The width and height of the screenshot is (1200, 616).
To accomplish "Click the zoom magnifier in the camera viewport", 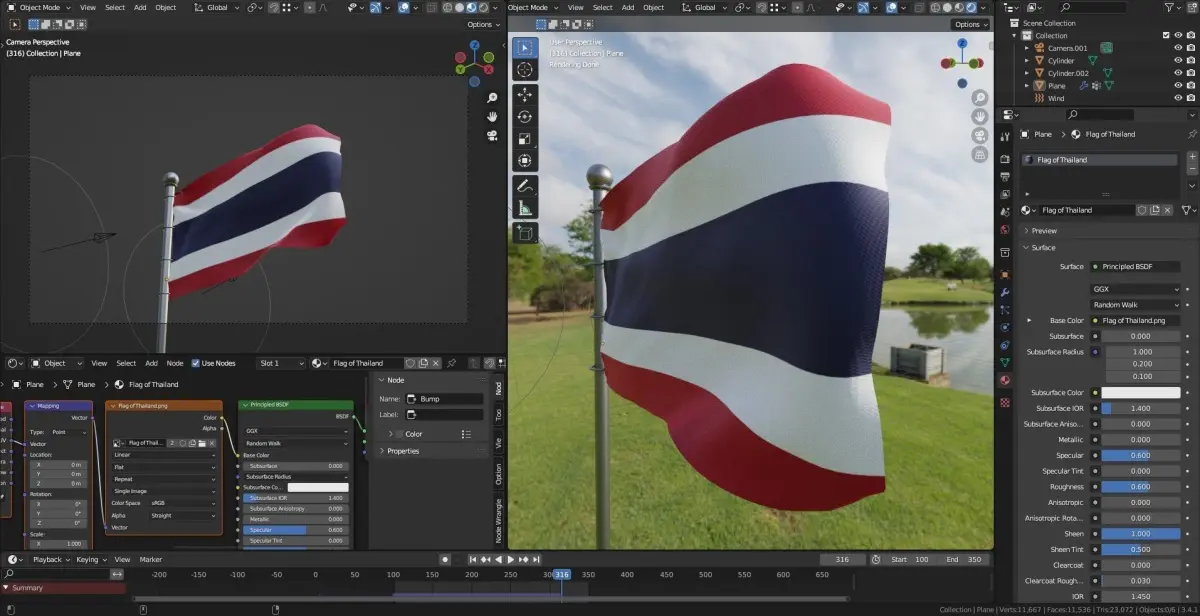I will 493,98.
